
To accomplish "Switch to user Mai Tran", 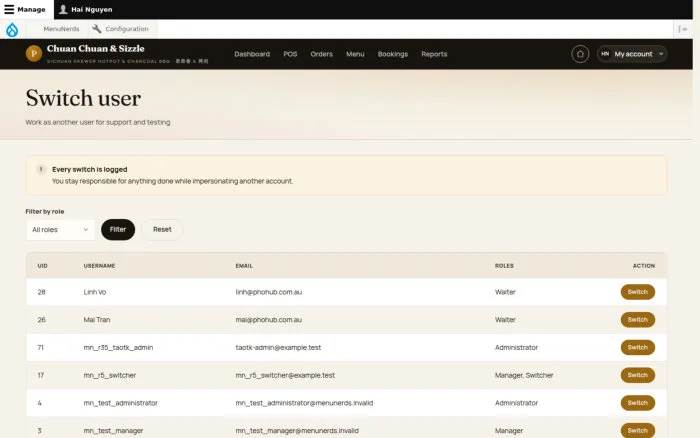I will click(x=638, y=320).
